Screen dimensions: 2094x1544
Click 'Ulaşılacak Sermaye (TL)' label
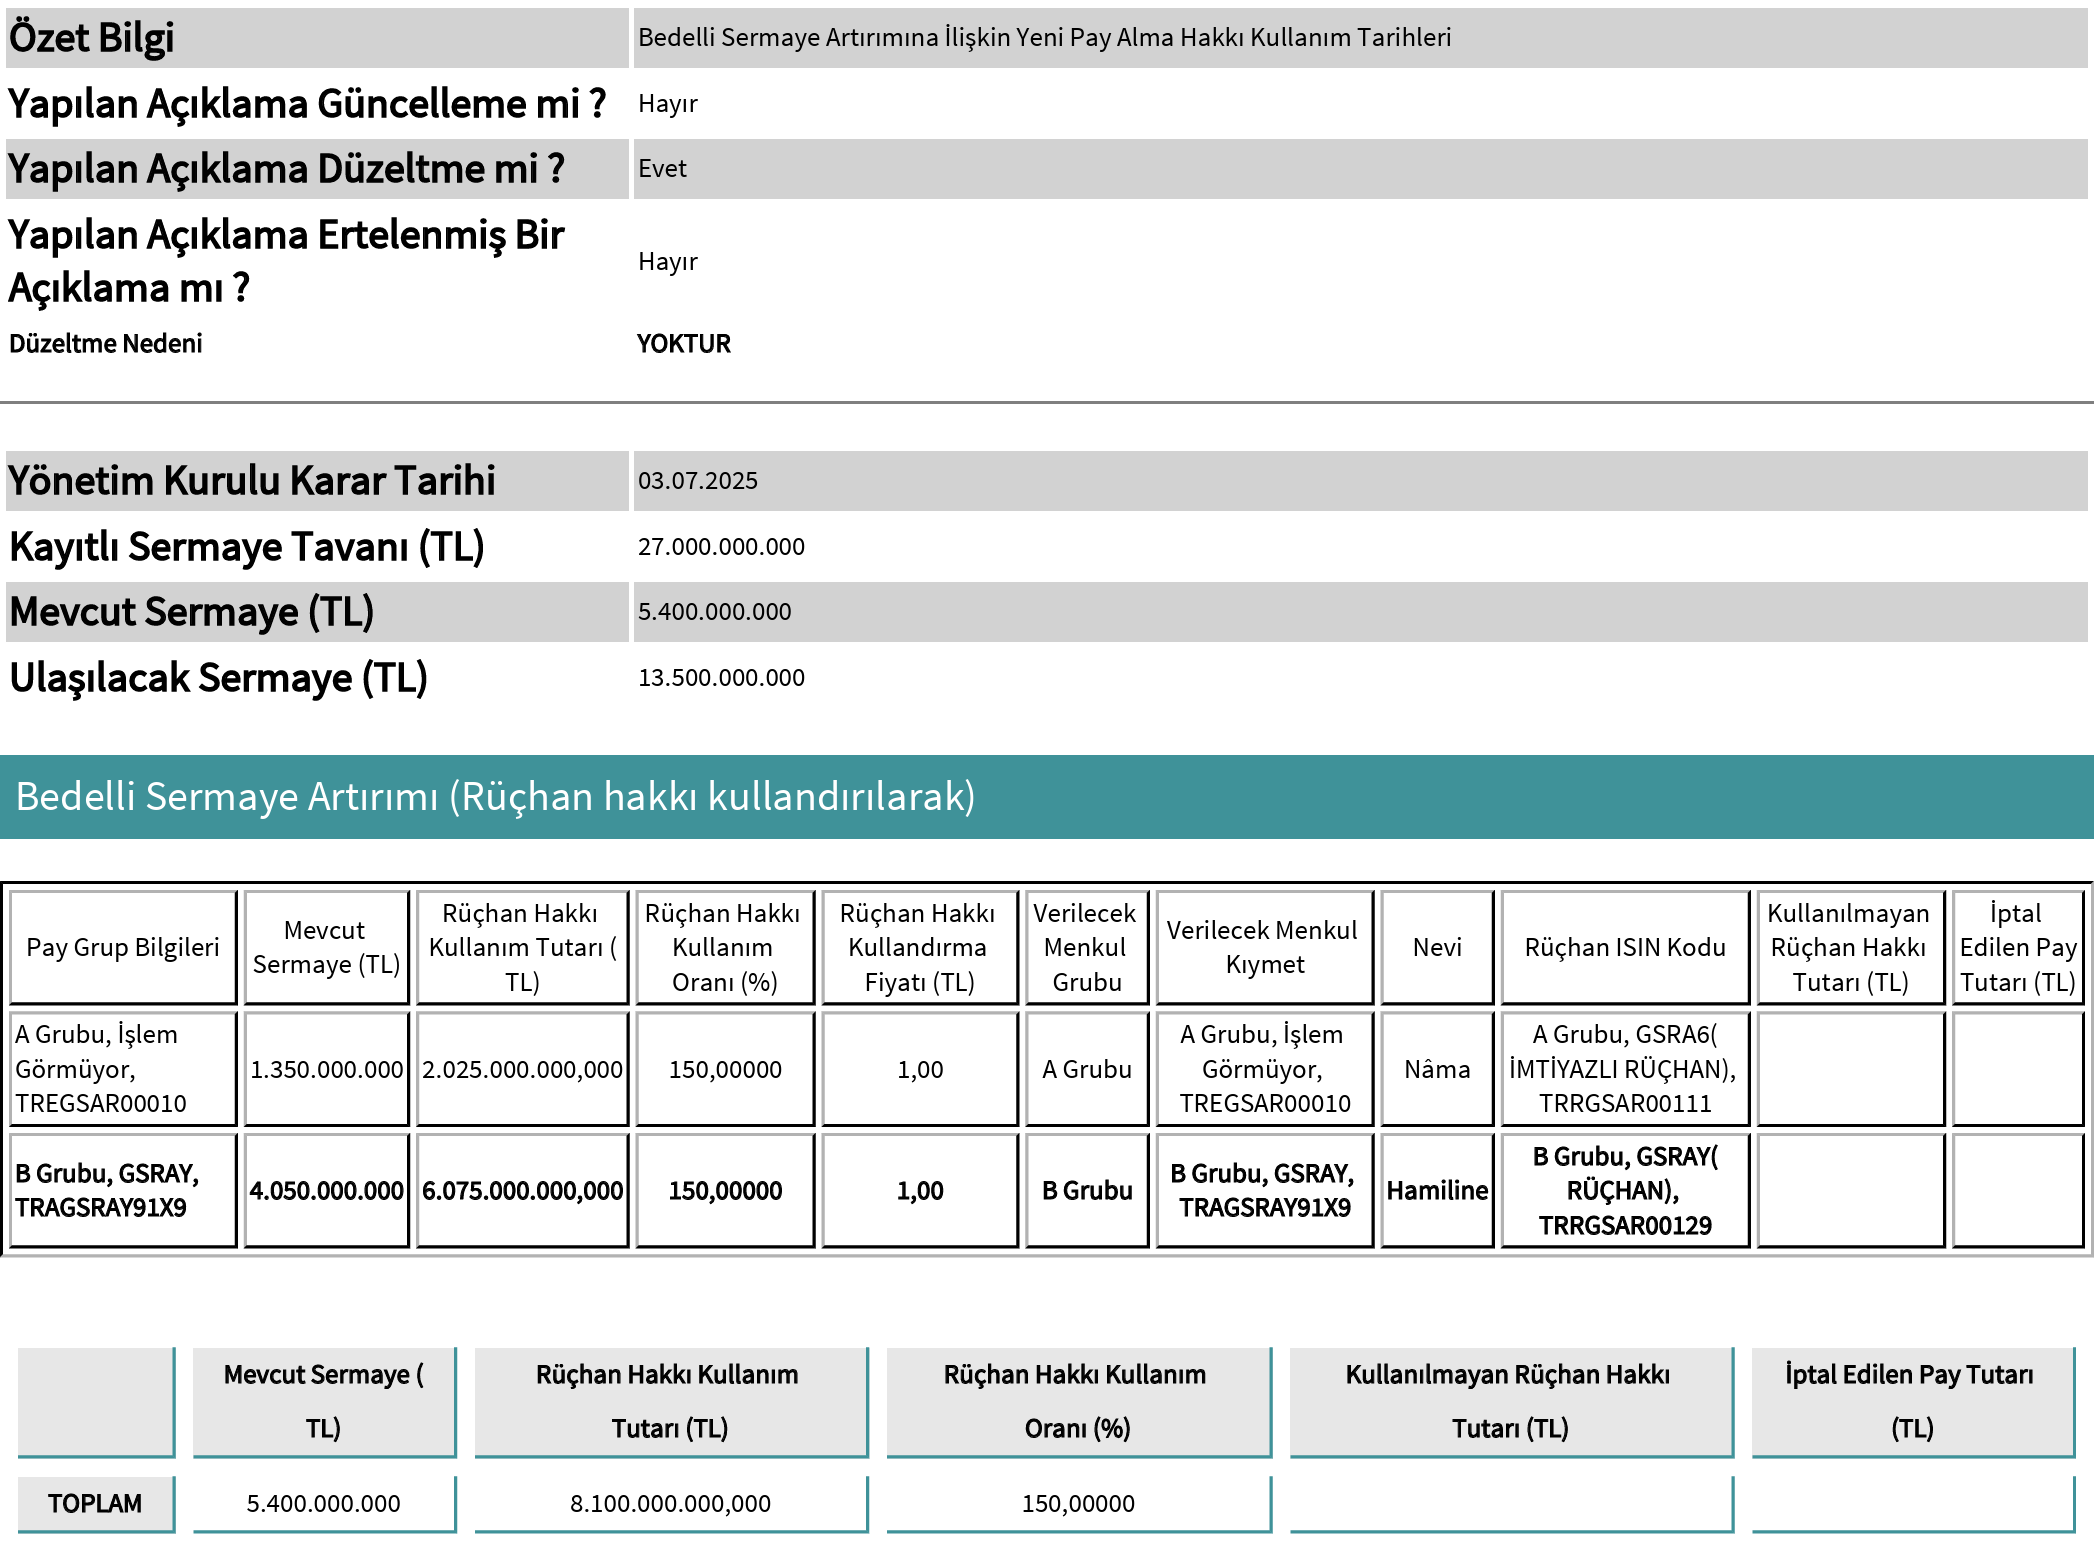pyautogui.click(x=218, y=678)
